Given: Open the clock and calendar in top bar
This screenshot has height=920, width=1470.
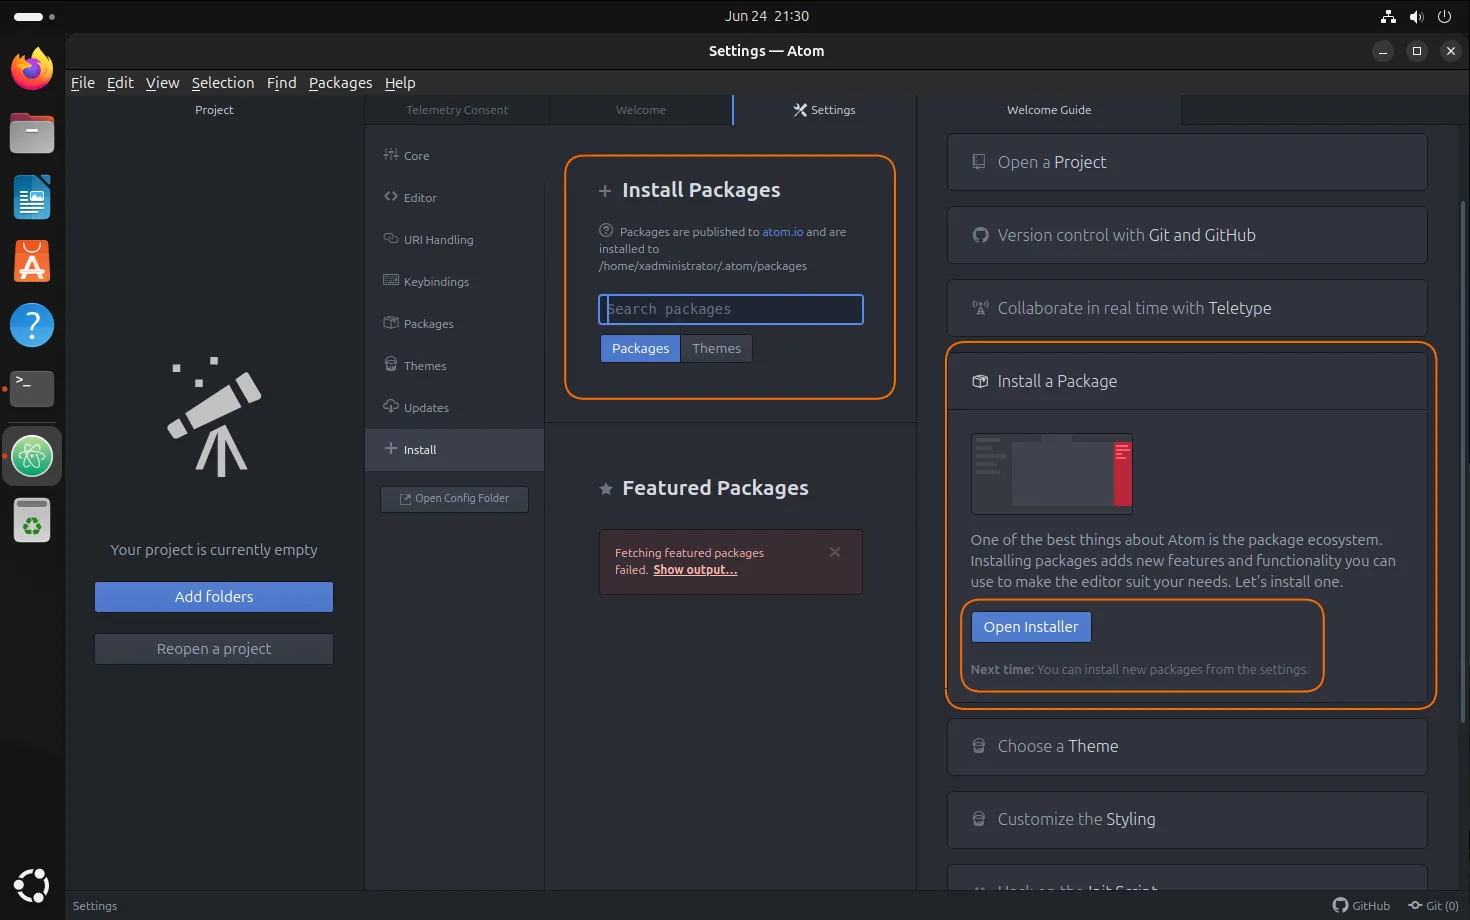Looking at the screenshot, I should pos(767,16).
